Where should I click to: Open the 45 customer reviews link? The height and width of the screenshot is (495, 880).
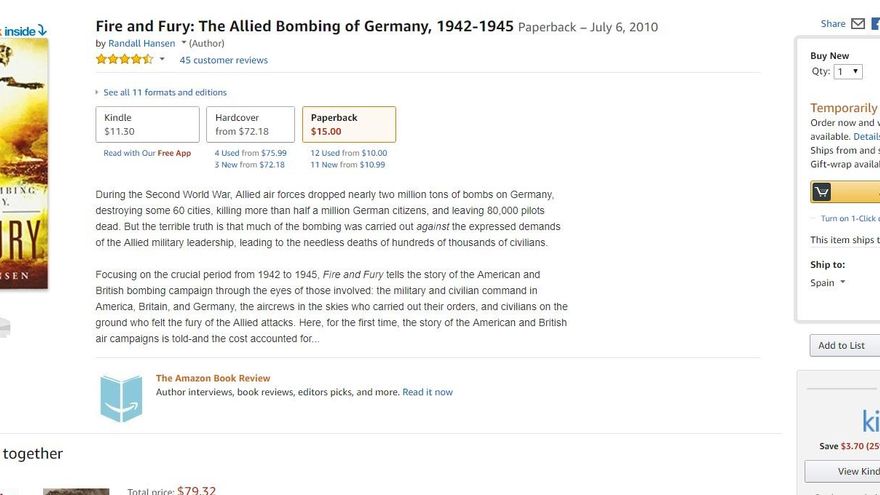[224, 60]
